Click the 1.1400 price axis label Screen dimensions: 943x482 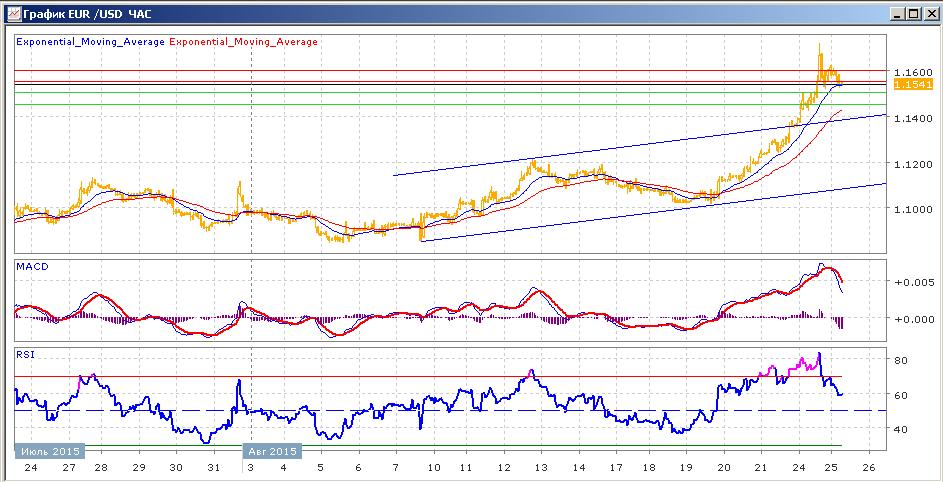[x=914, y=119]
